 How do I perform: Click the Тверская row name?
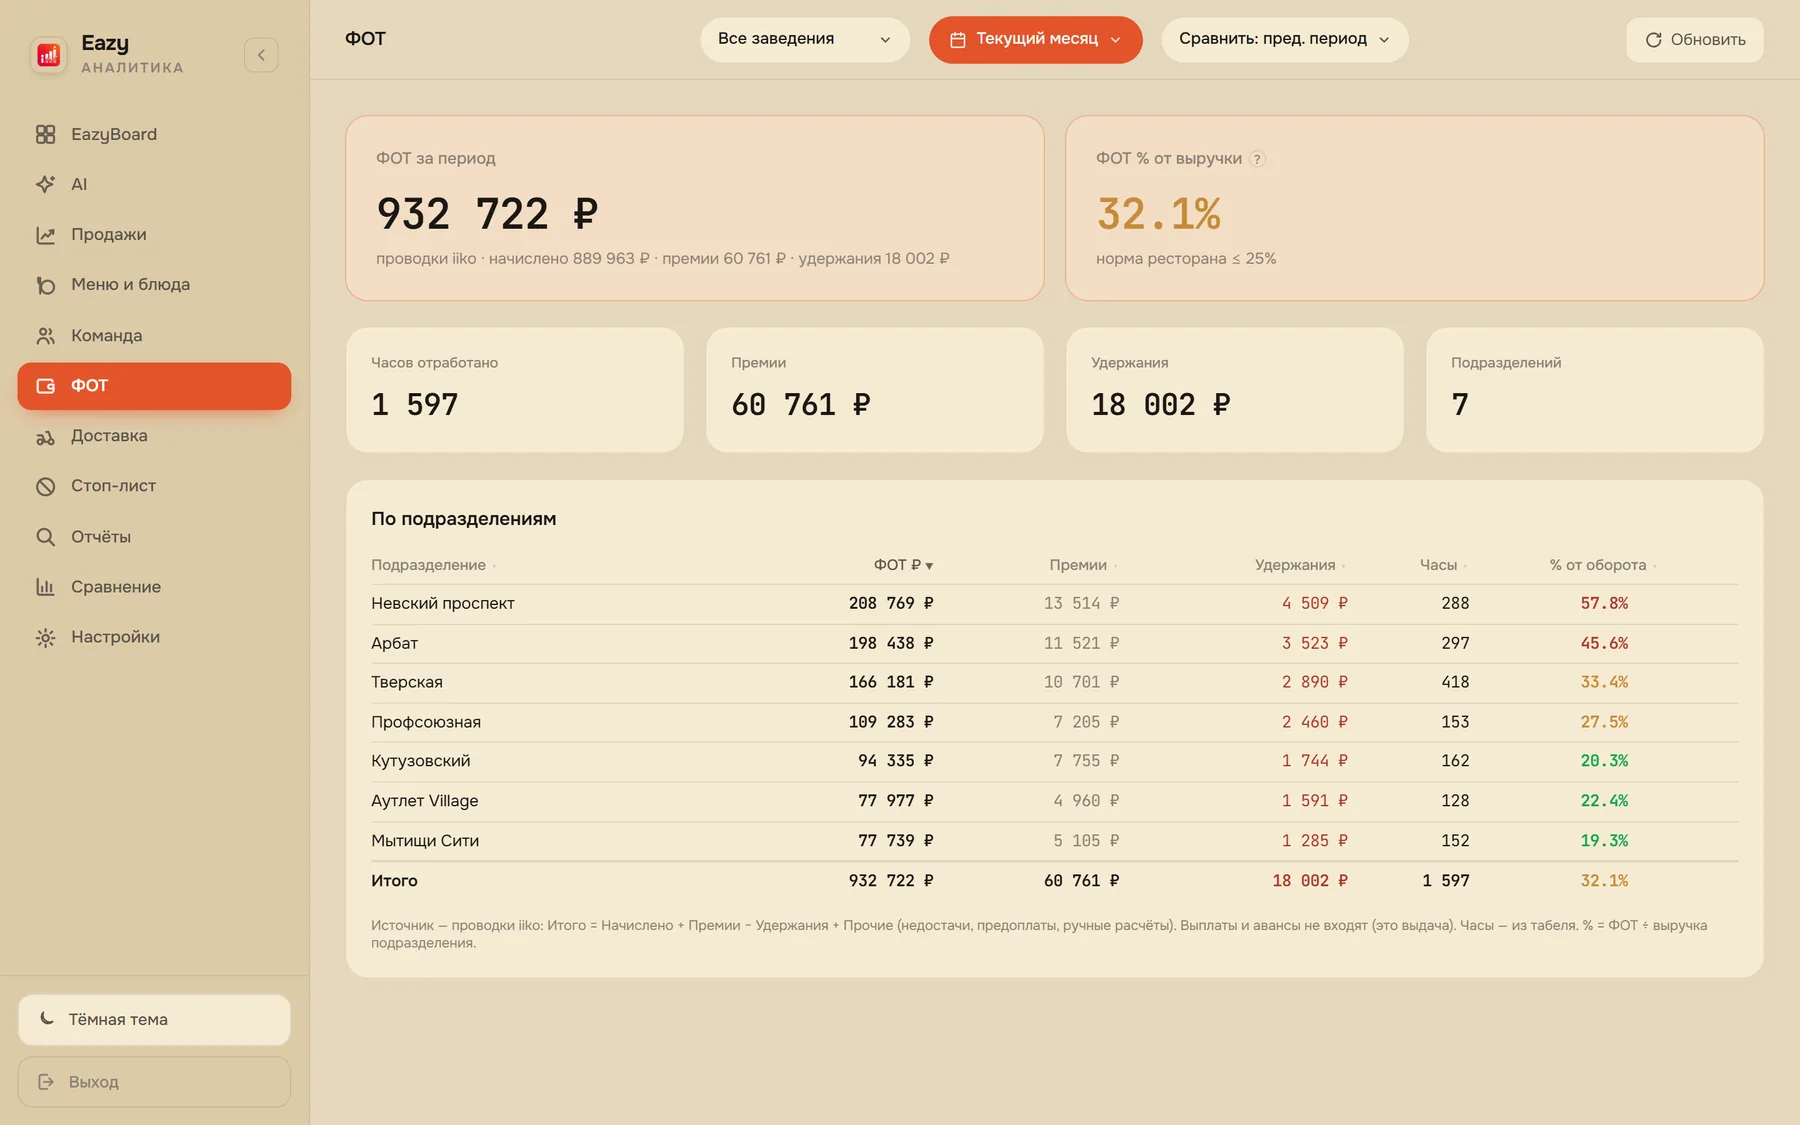pyautogui.click(x=407, y=682)
